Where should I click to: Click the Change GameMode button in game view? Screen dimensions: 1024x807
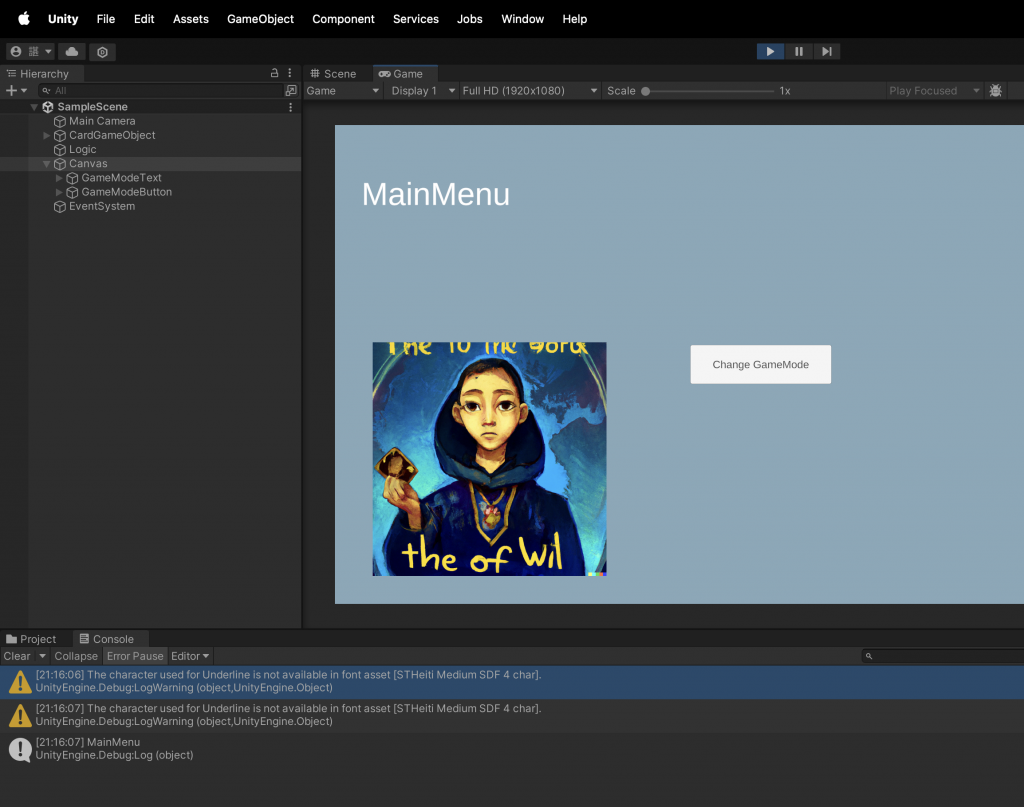[x=760, y=364]
